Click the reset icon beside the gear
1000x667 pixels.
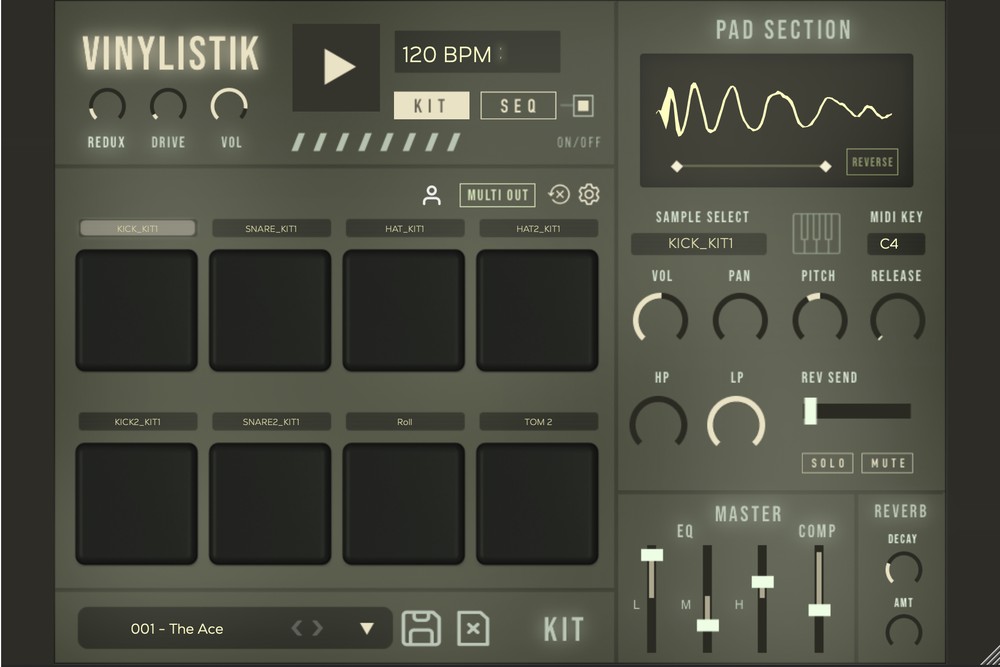point(559,195)
